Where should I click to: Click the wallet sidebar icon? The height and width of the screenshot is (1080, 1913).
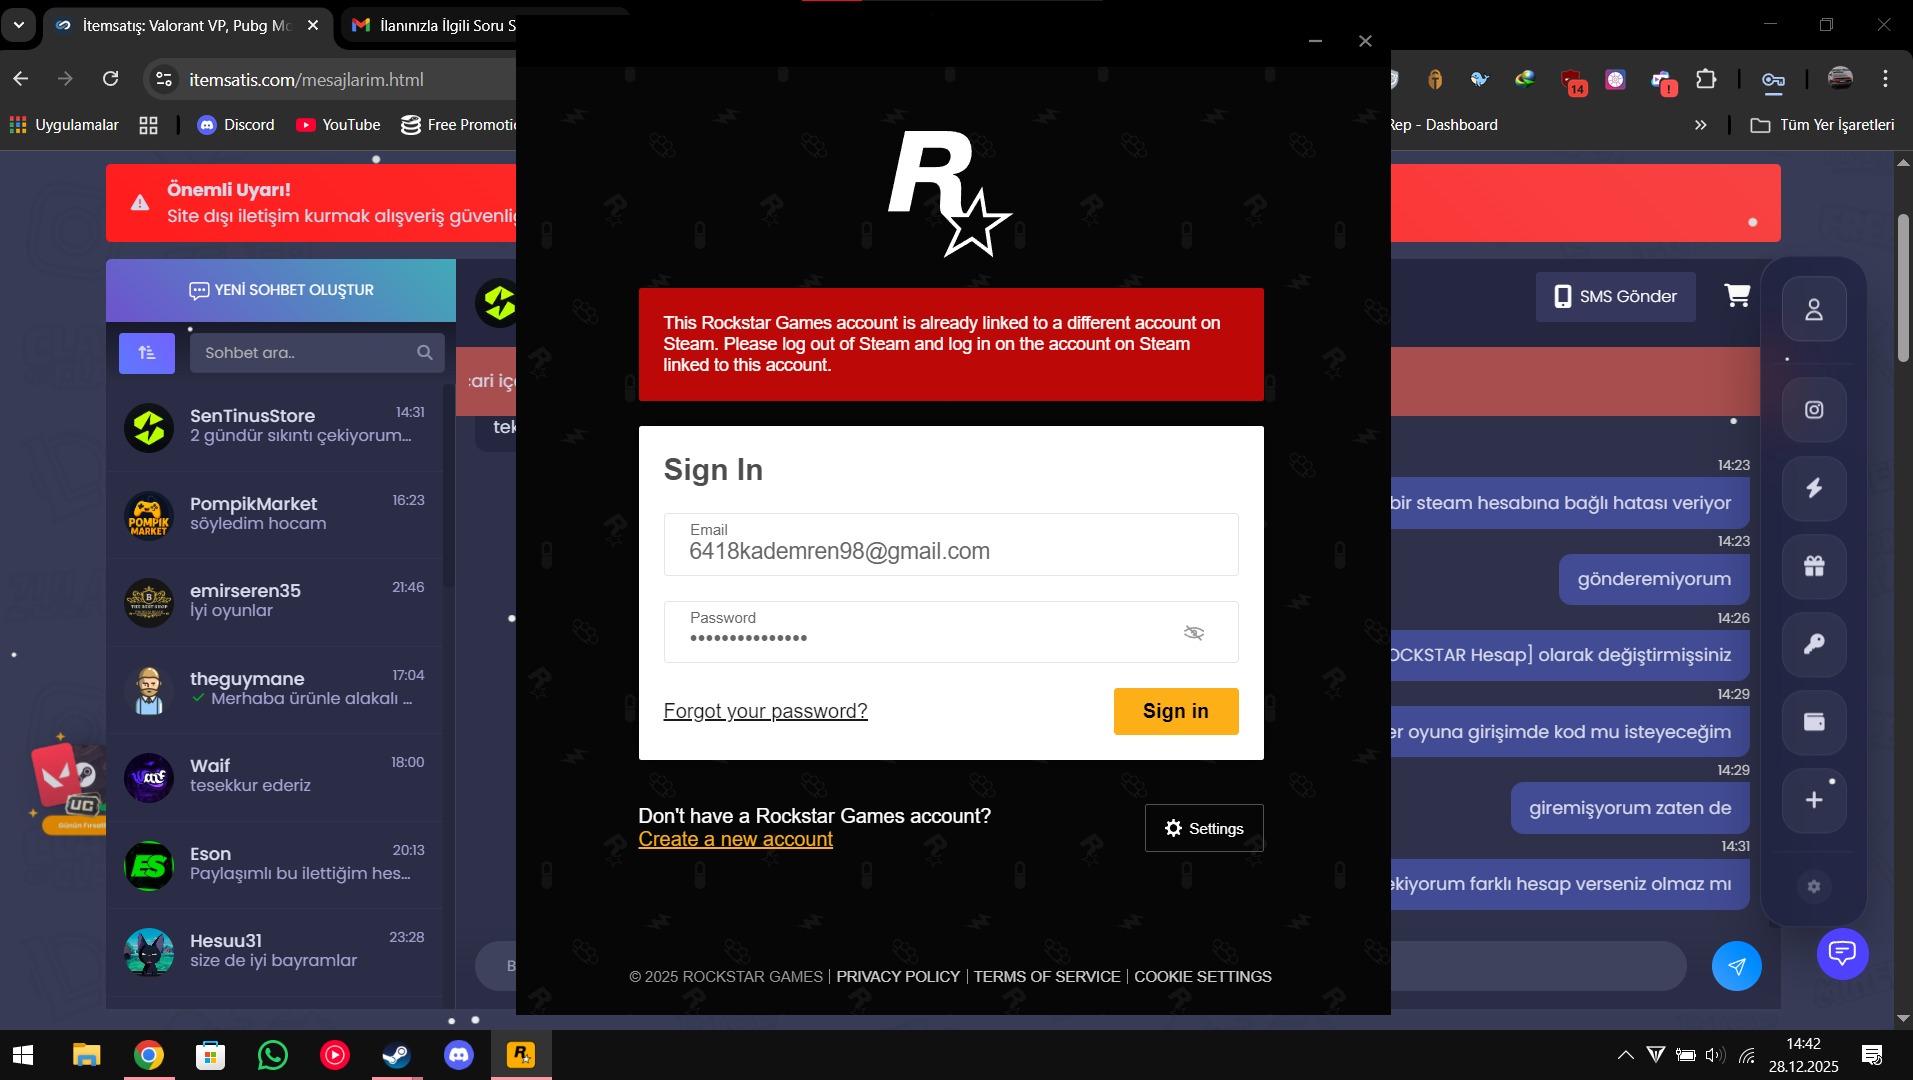click(1814, 722)
